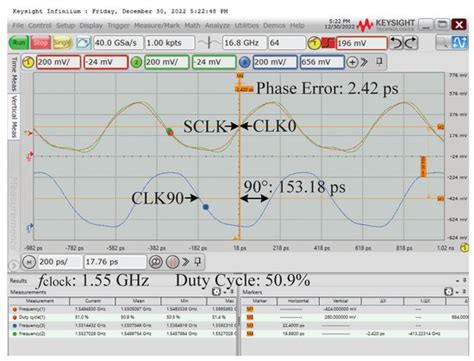474x361 pixels.
Task: Click the add channel plus icon
Action: 352,62
